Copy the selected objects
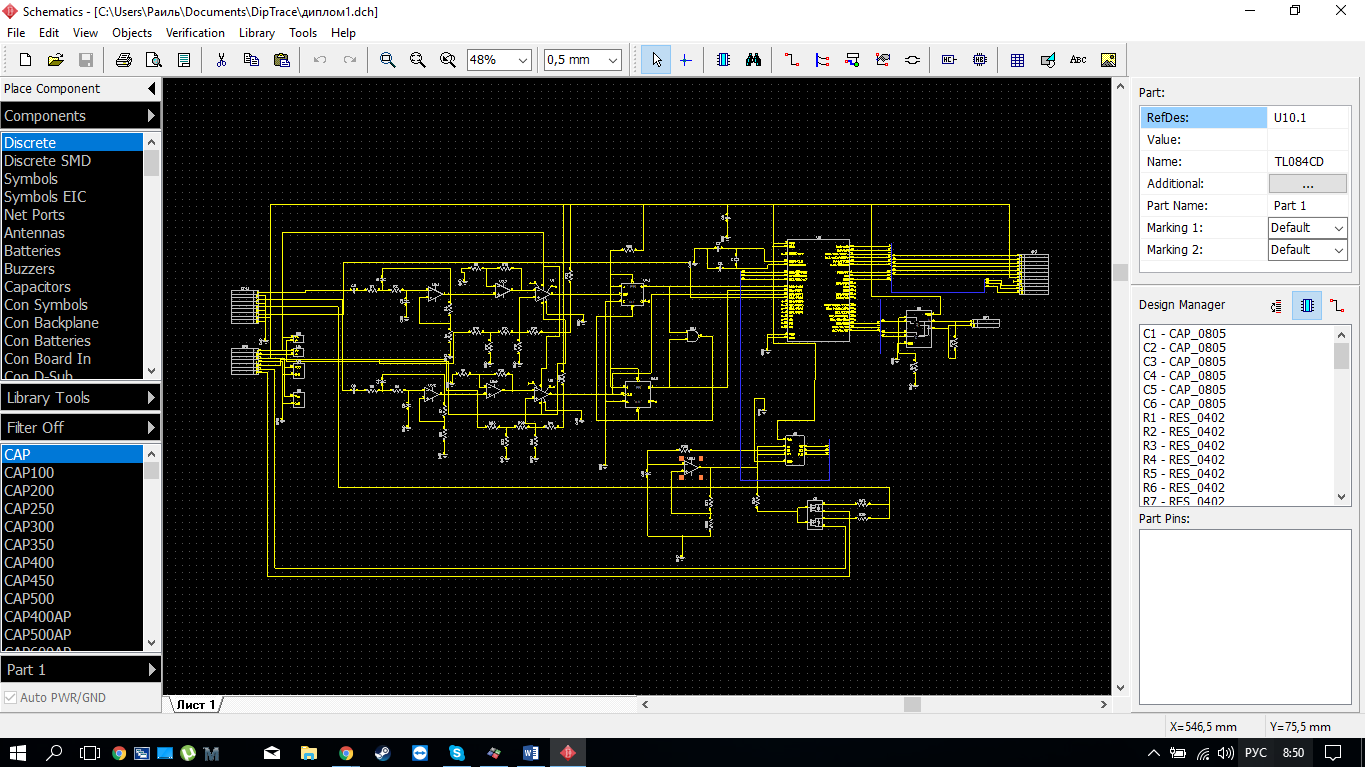Viewport: 1365px width, 767px height. 251,60
